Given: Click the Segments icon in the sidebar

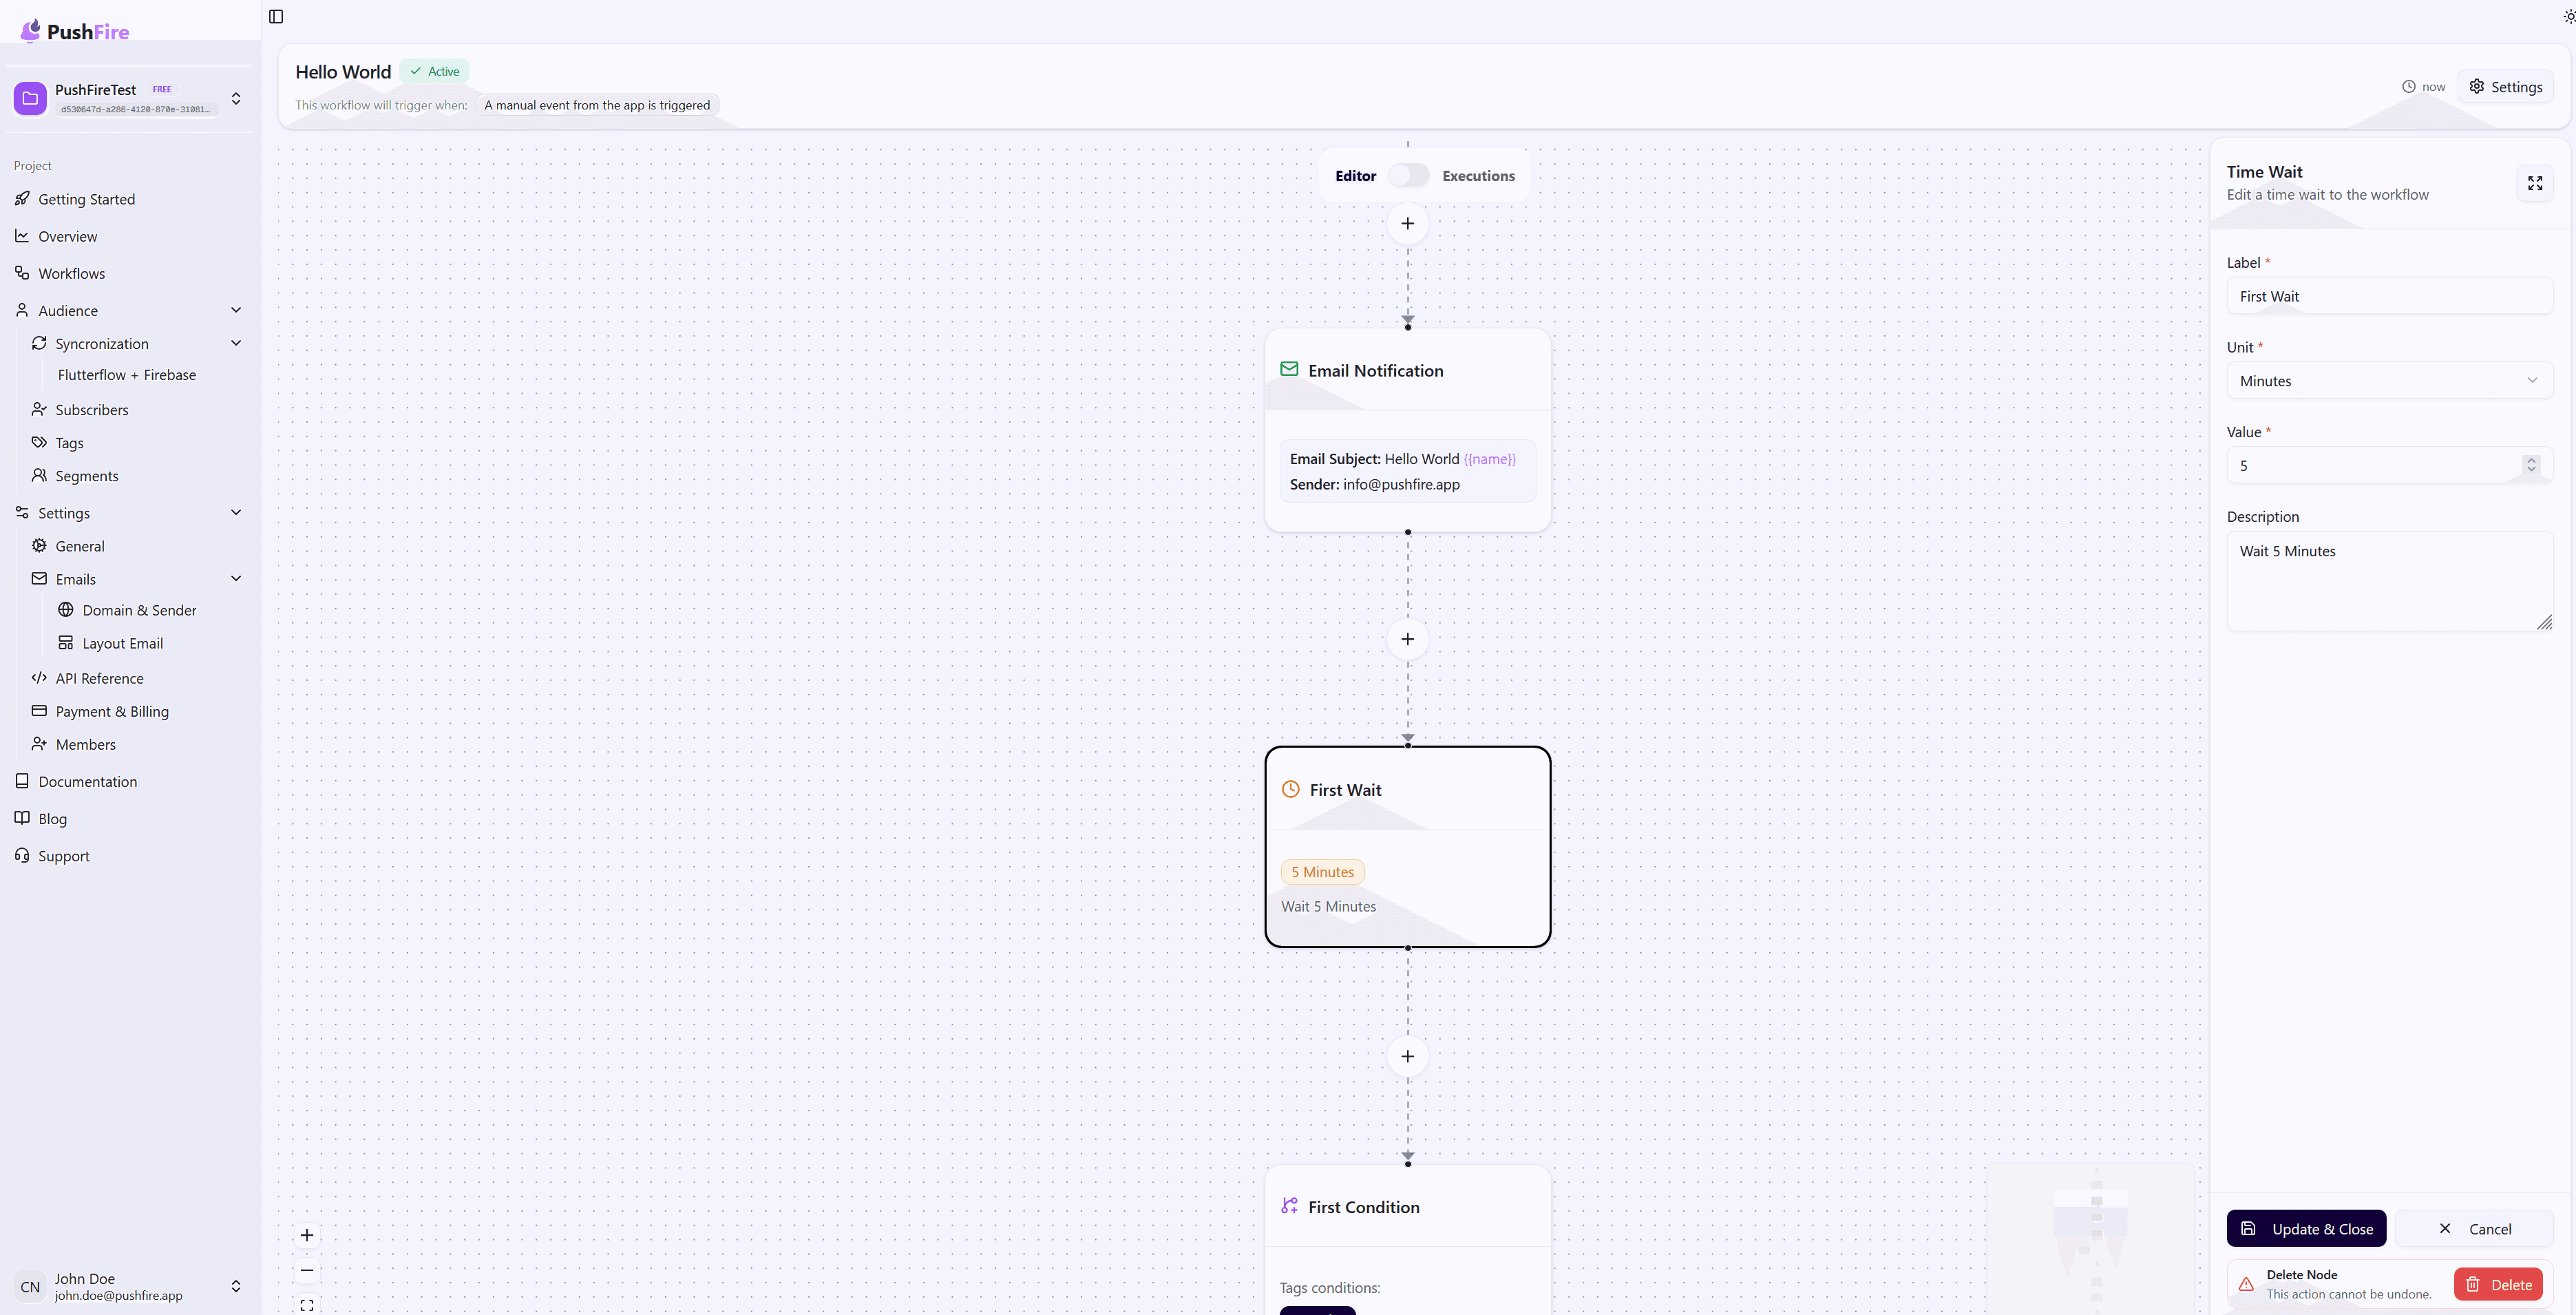Looking at the screenshot, I should 40,475.
